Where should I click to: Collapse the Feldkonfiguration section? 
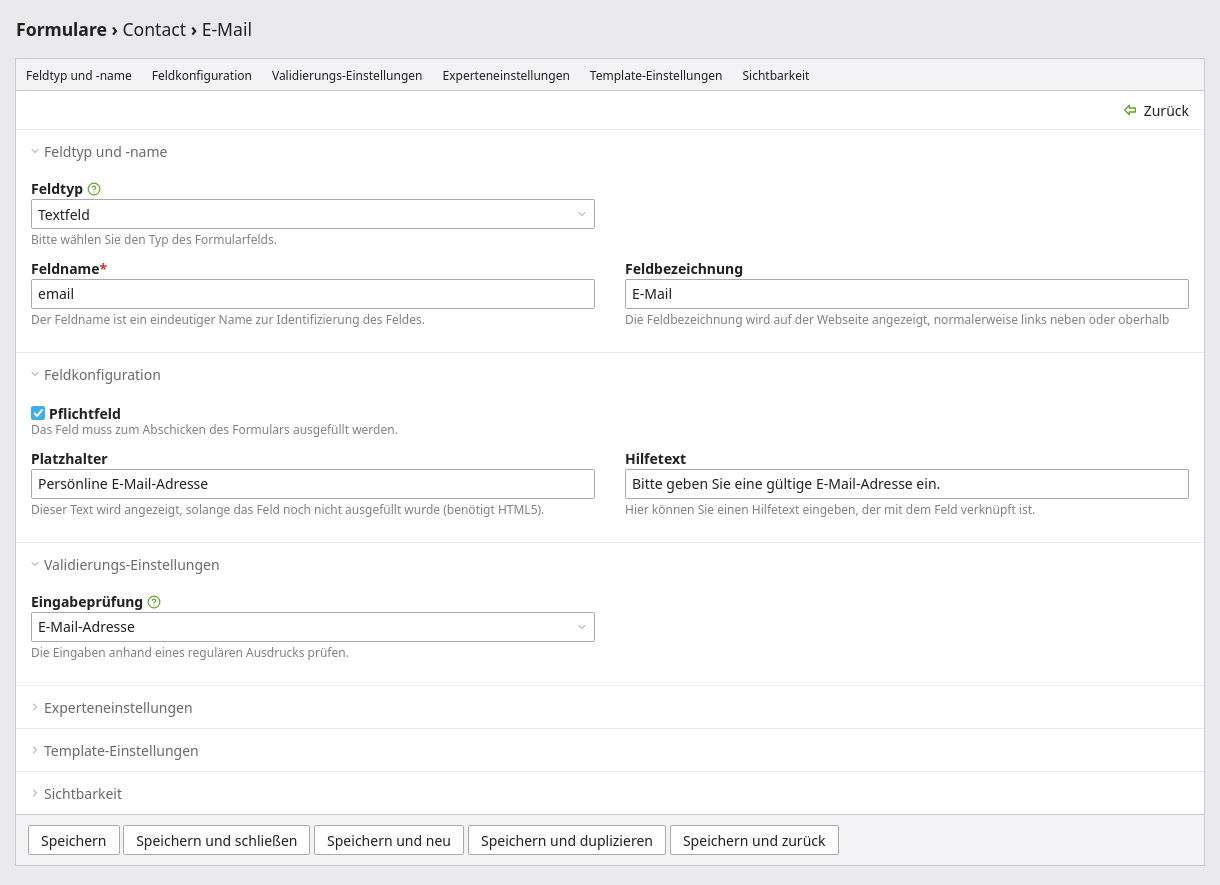[96, 375]
